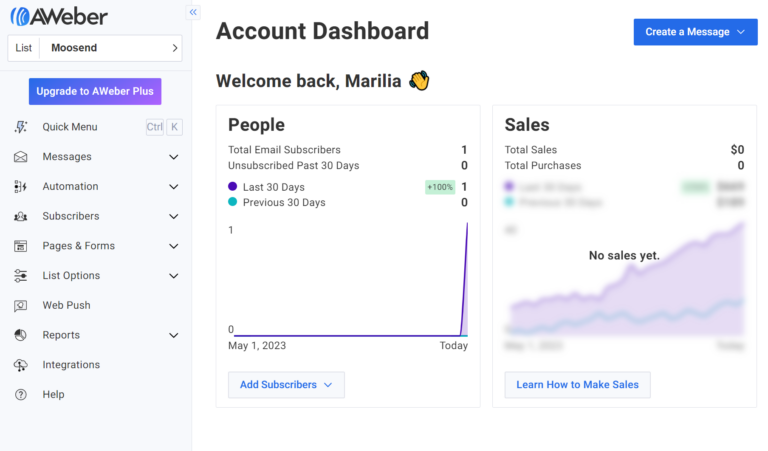
Task: Click the Ctrl shortcut key badge
Action: click(155, 127)
